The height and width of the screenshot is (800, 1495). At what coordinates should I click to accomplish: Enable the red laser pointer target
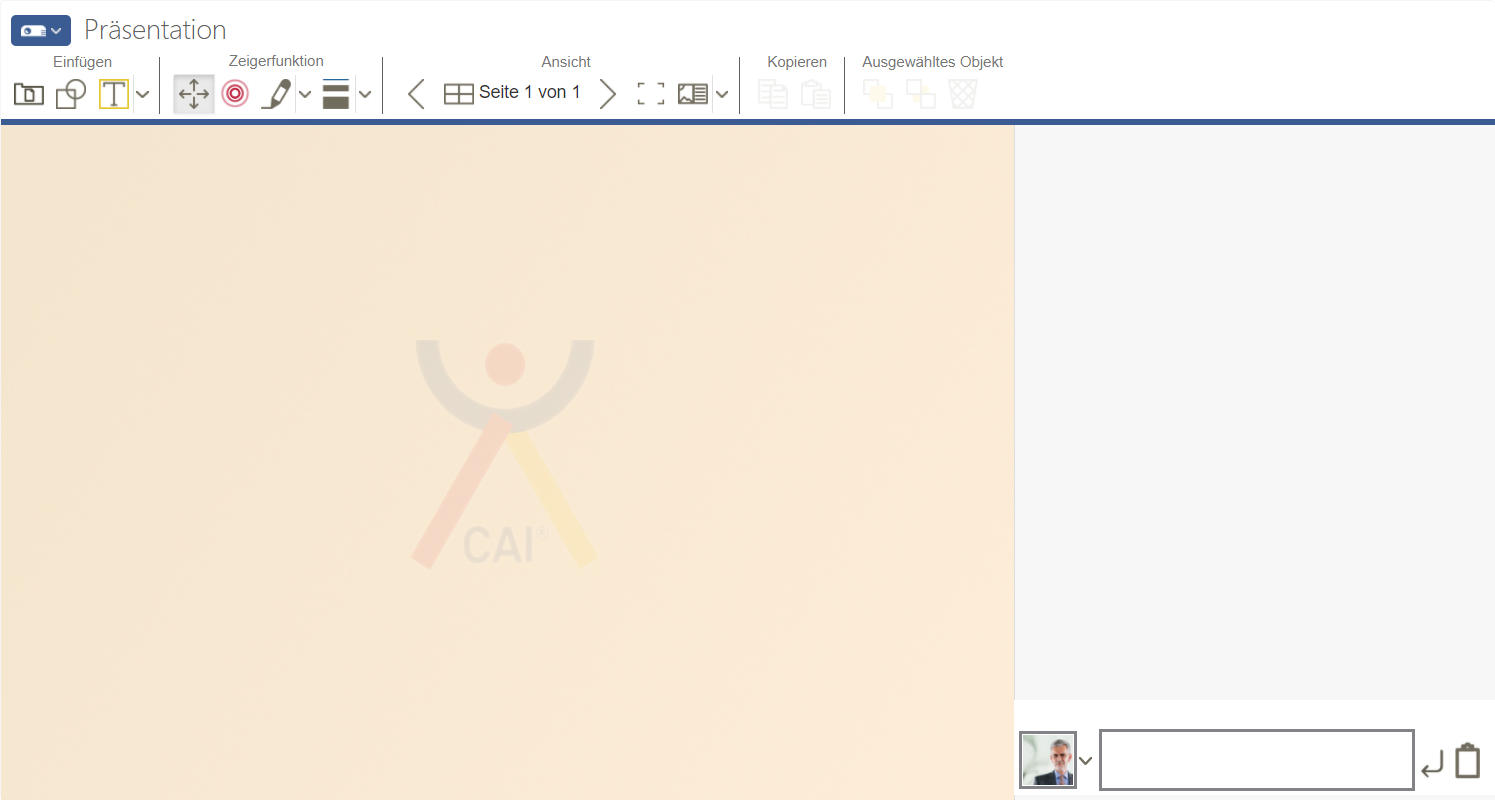click(235, 94)
